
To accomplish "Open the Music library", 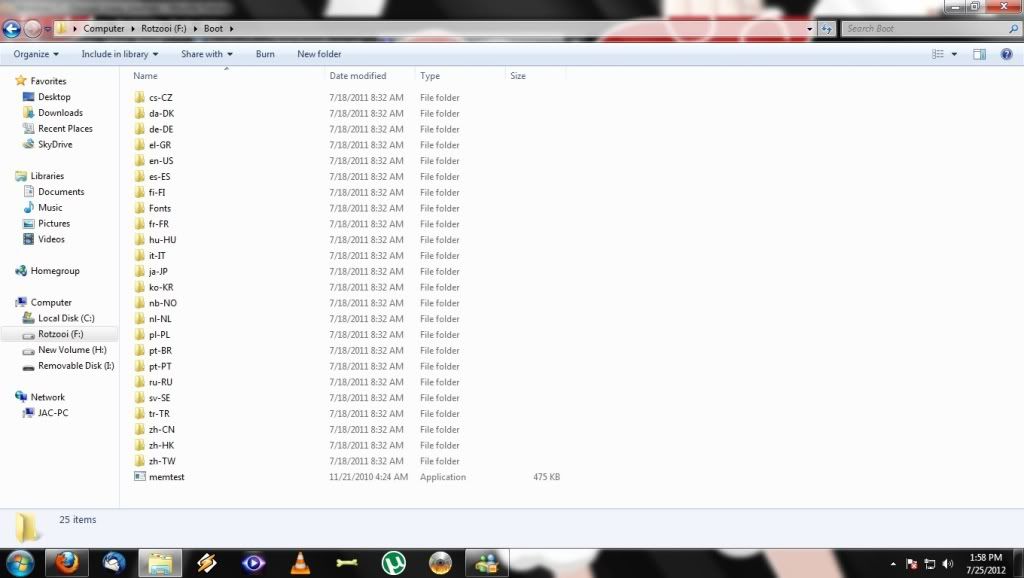I will click(x=50, y=208).
